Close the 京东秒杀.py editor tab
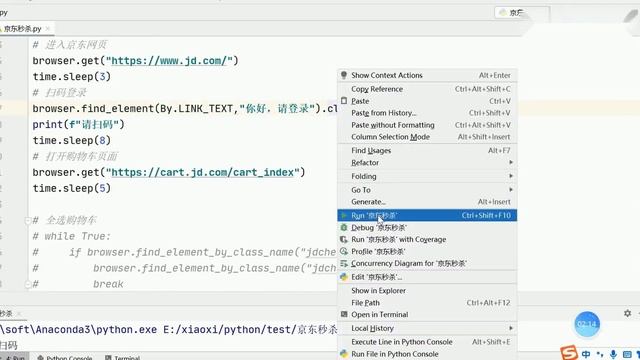640x360 pixels. [48, 29]
